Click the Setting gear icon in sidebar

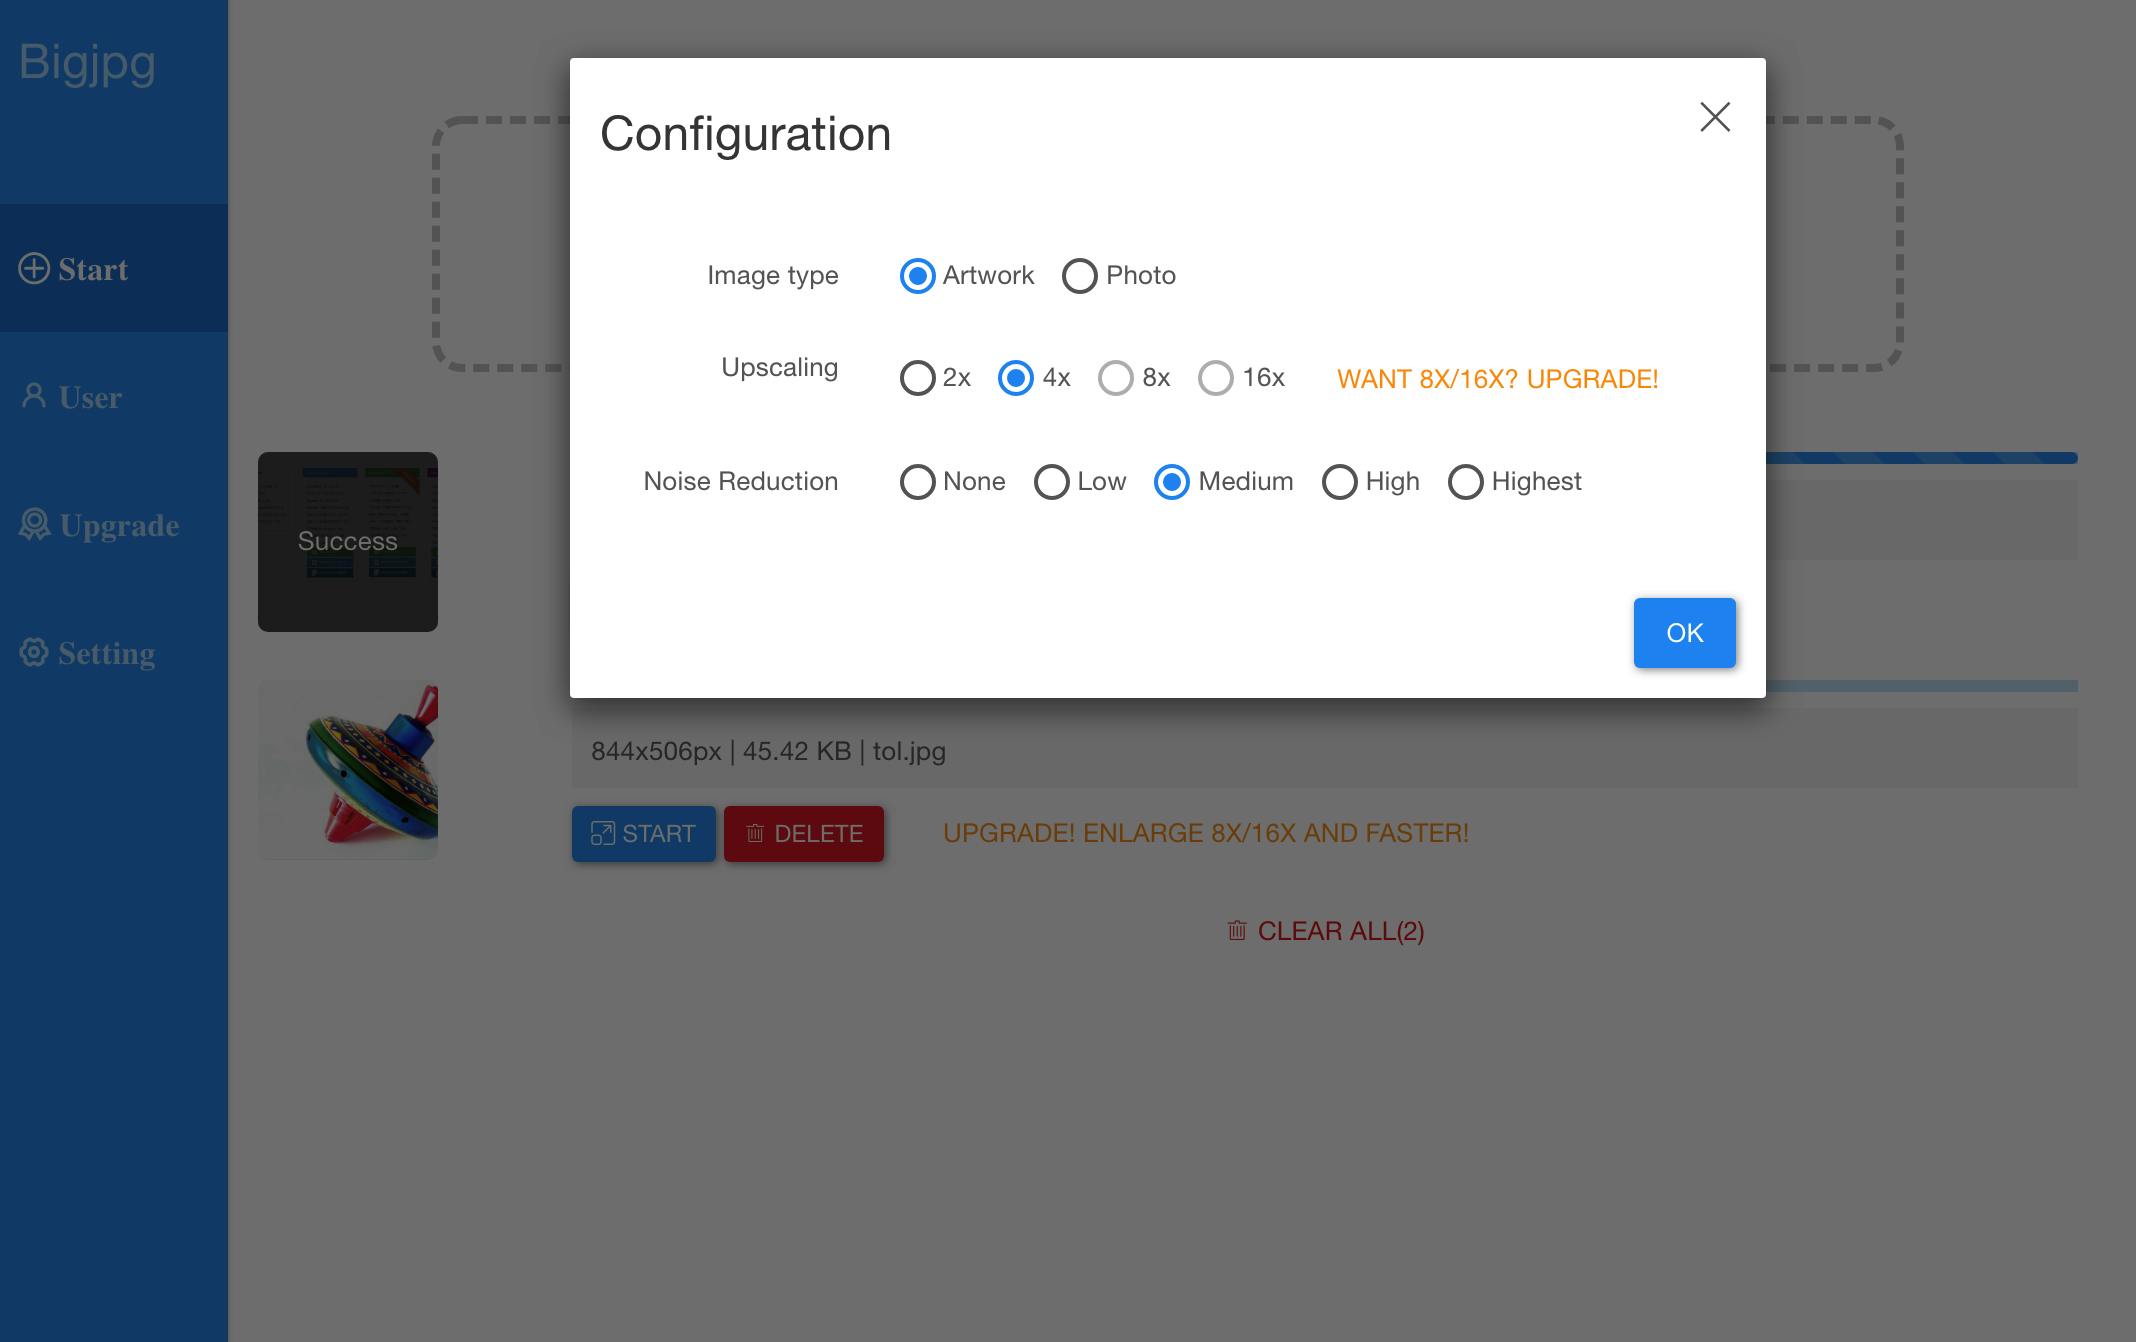click(34, 652)
